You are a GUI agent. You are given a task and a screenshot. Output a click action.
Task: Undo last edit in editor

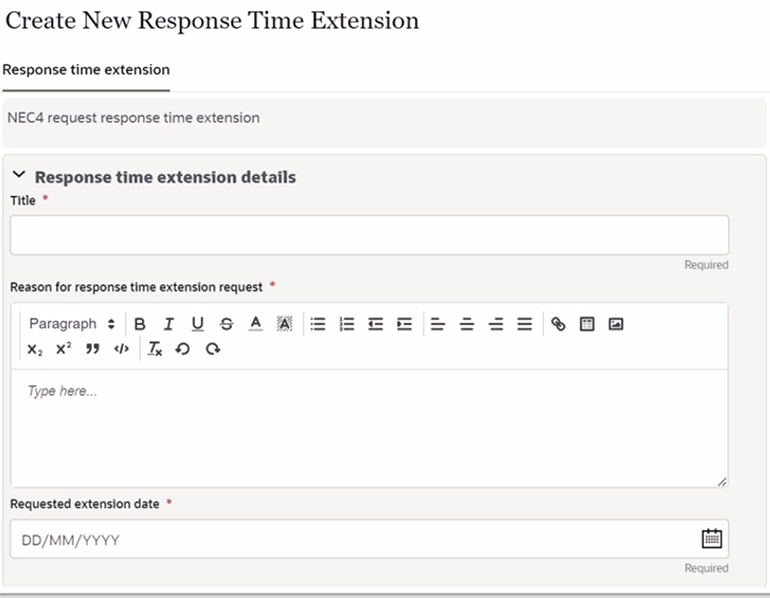tap(183, 349)
